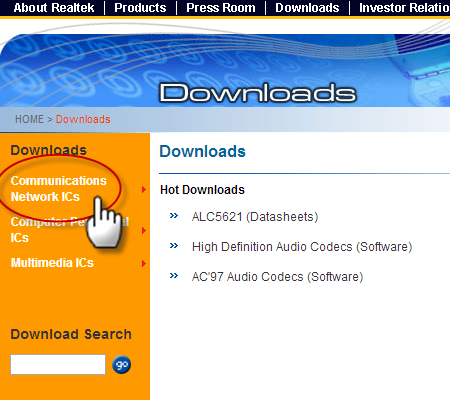Click chevron bullet beside AC'97 Audio Codecs
Viewport: 450px width, 400px height.
click(174, 276)
